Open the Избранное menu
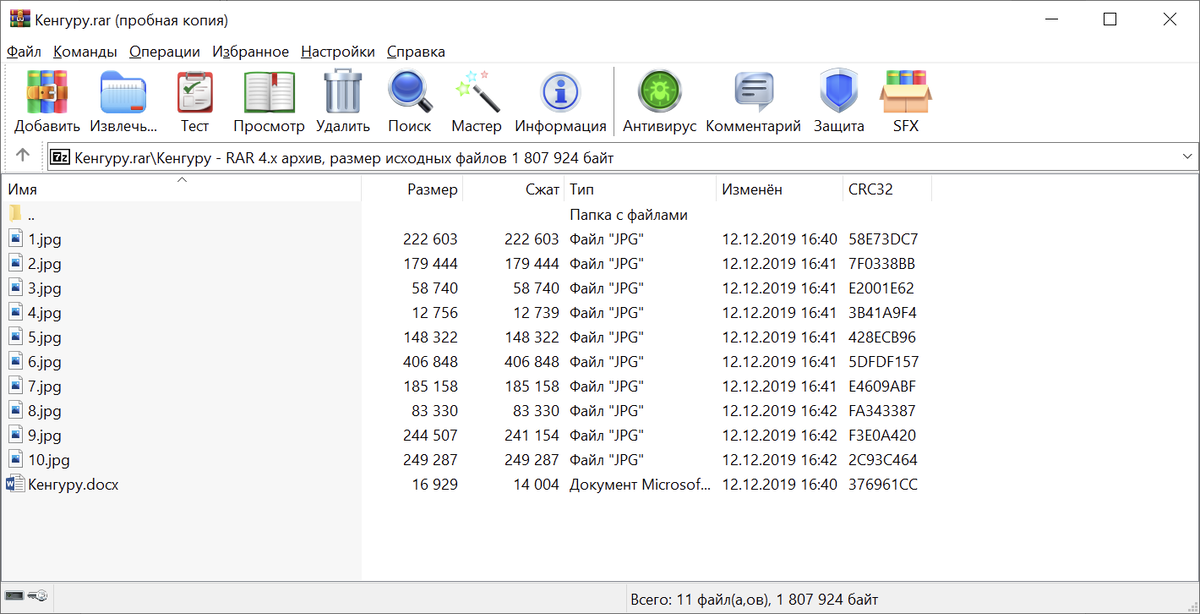This screenshot has height=614, width=1200. click(x=251, y=51)
